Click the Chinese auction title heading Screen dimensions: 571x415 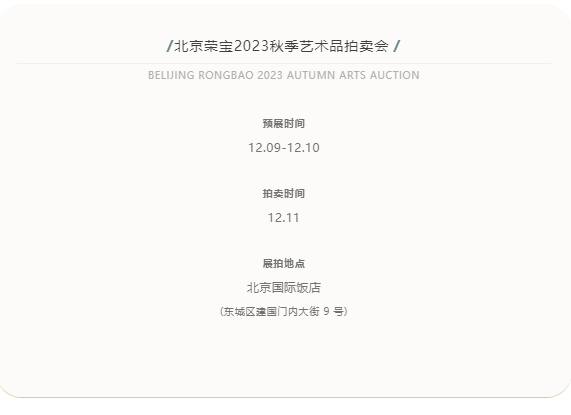click(283, 46)
